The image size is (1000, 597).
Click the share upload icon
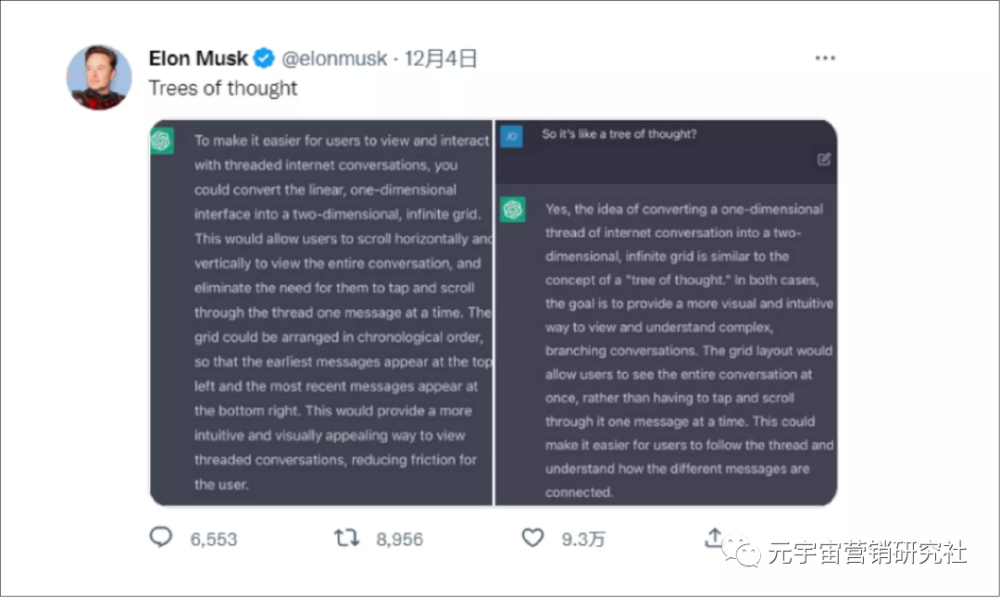coord(714,538)
